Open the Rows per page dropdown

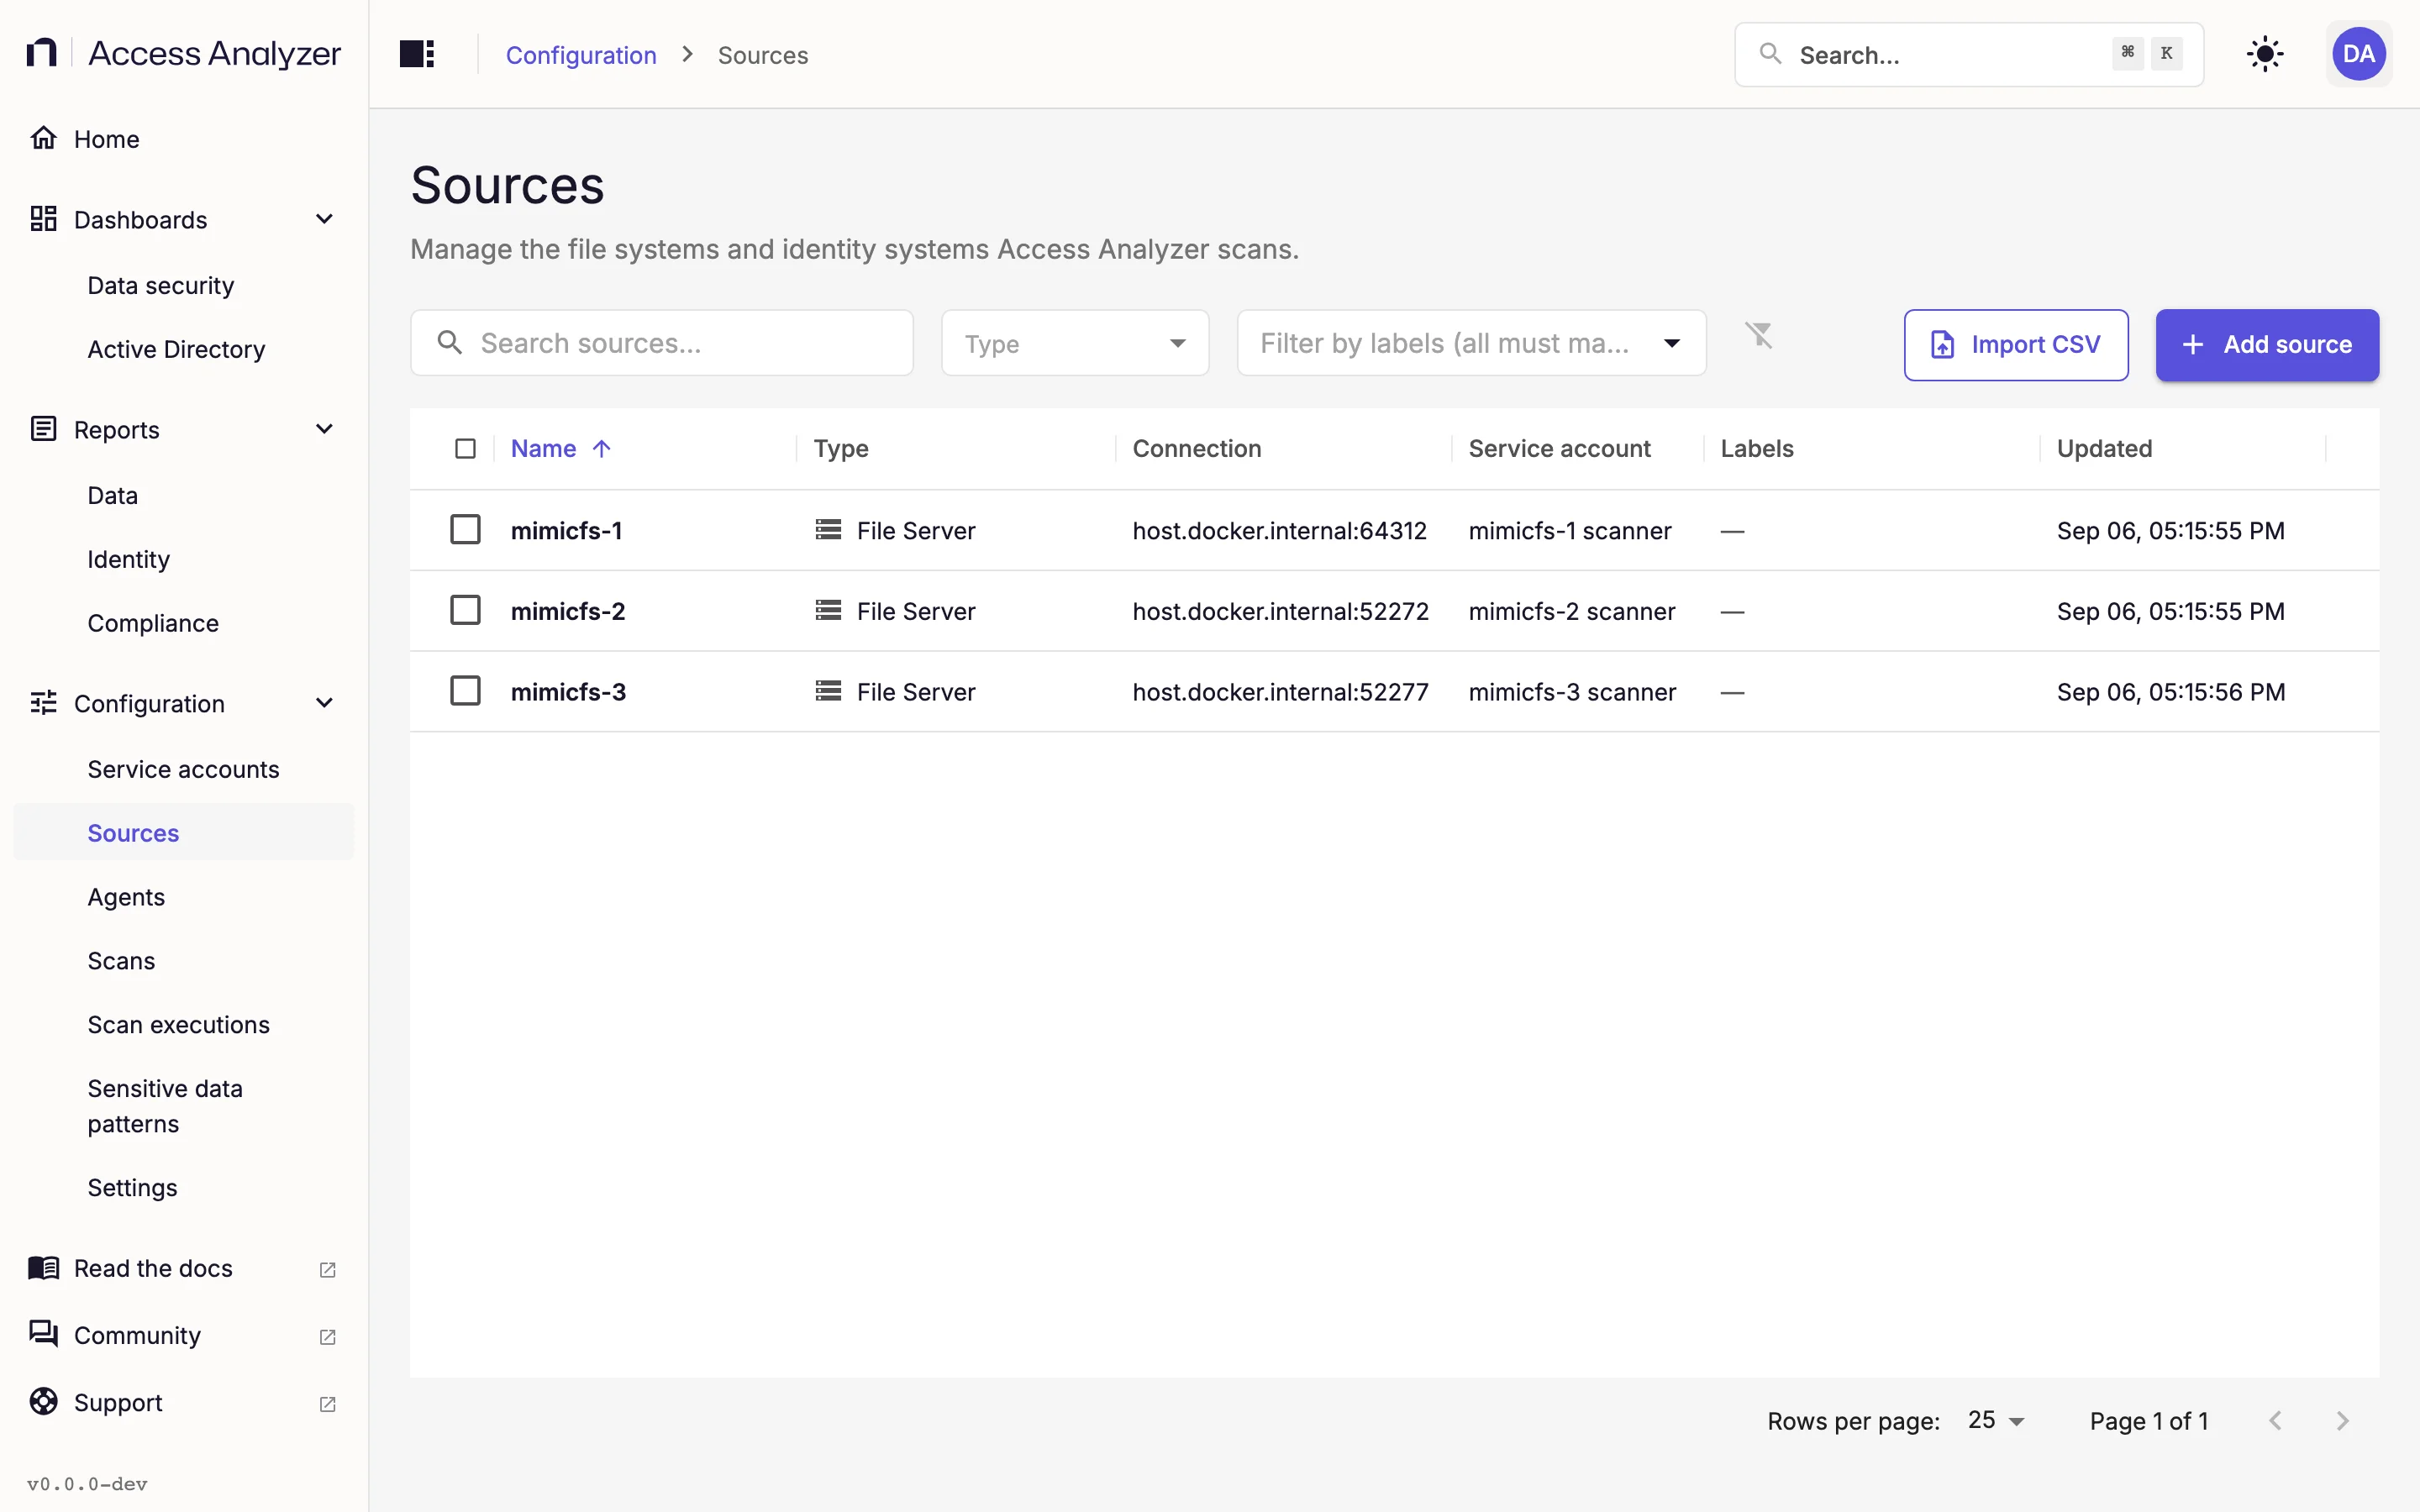click(x=1996, y=1421)
